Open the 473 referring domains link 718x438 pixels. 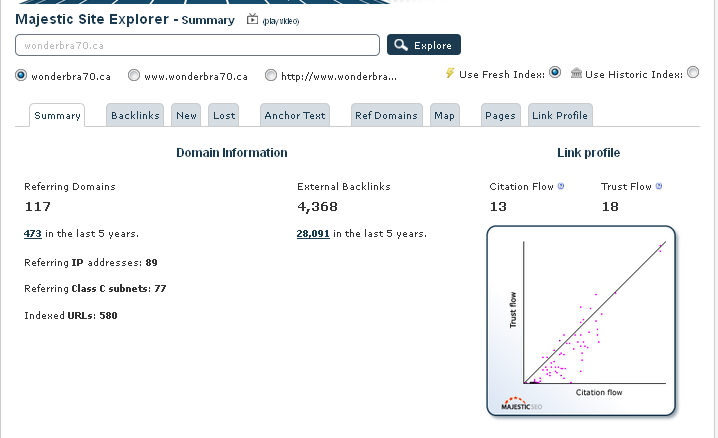[x=33, y=233]
